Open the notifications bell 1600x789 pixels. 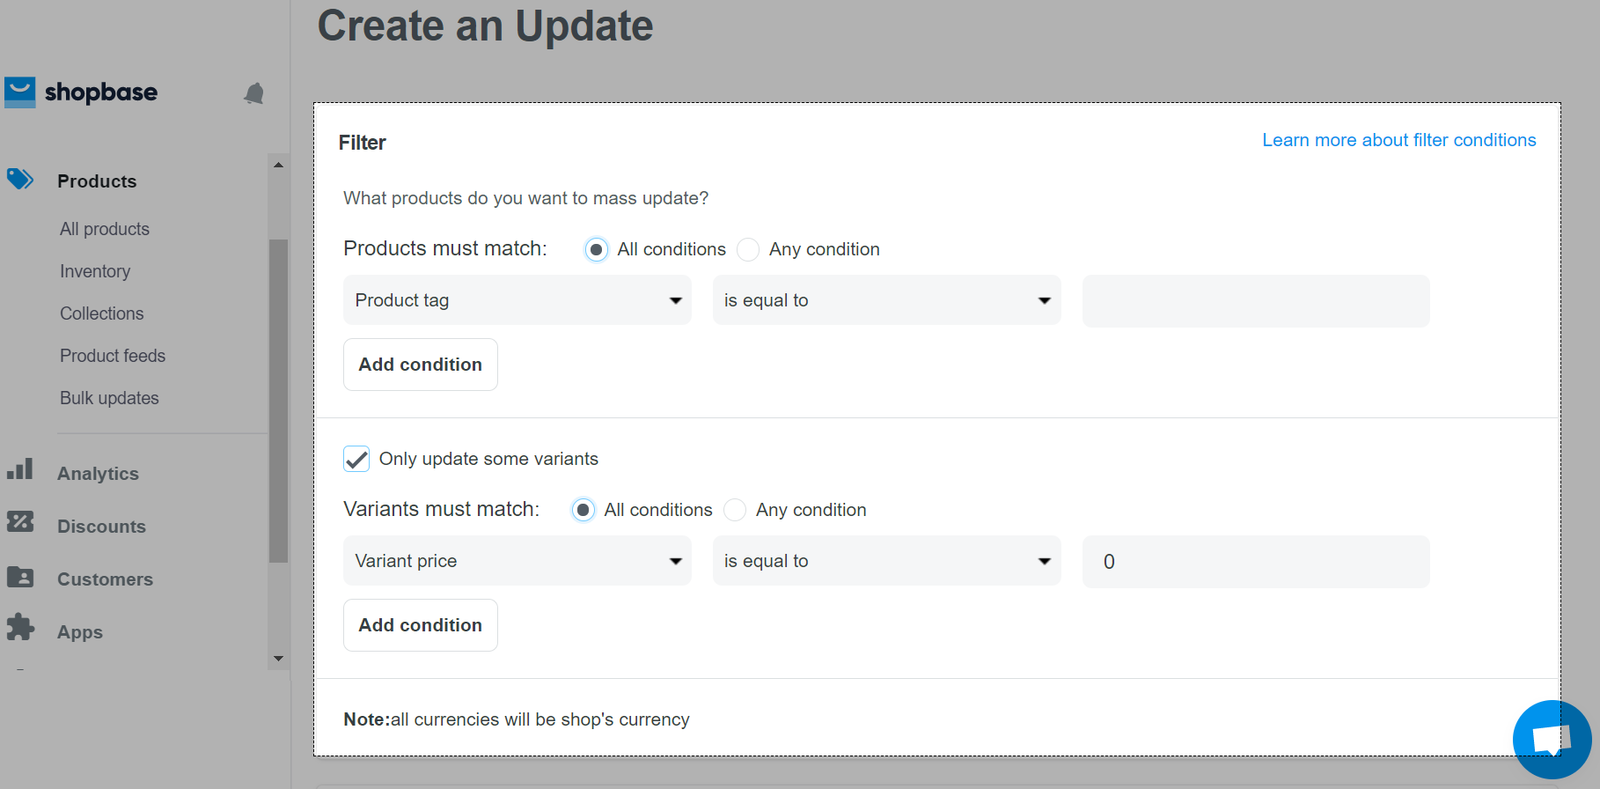[254, 93]
